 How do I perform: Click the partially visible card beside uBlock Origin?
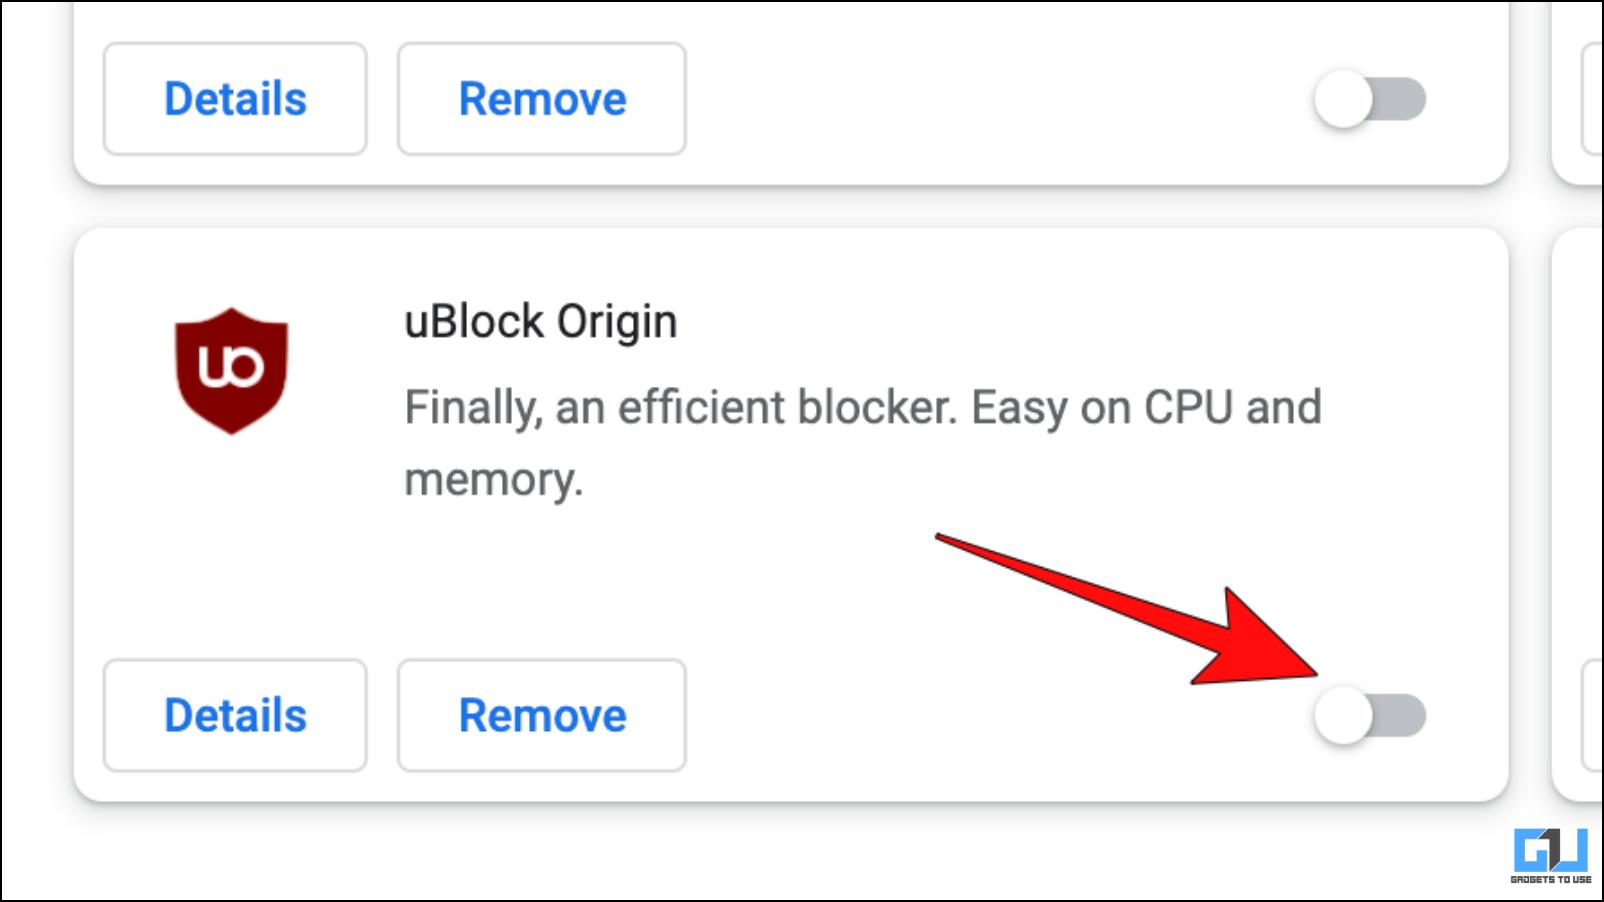click(1578, 514)
